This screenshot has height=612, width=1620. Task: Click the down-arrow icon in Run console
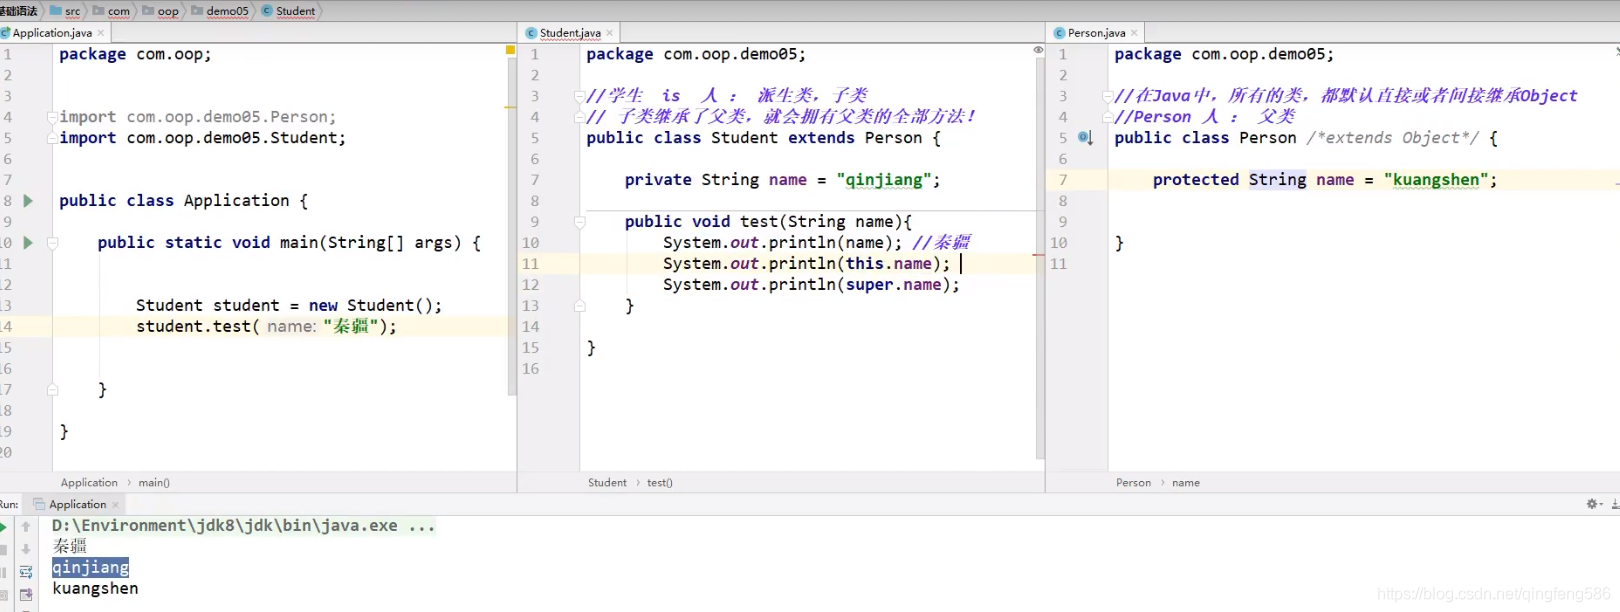click(x=26, y=549)
